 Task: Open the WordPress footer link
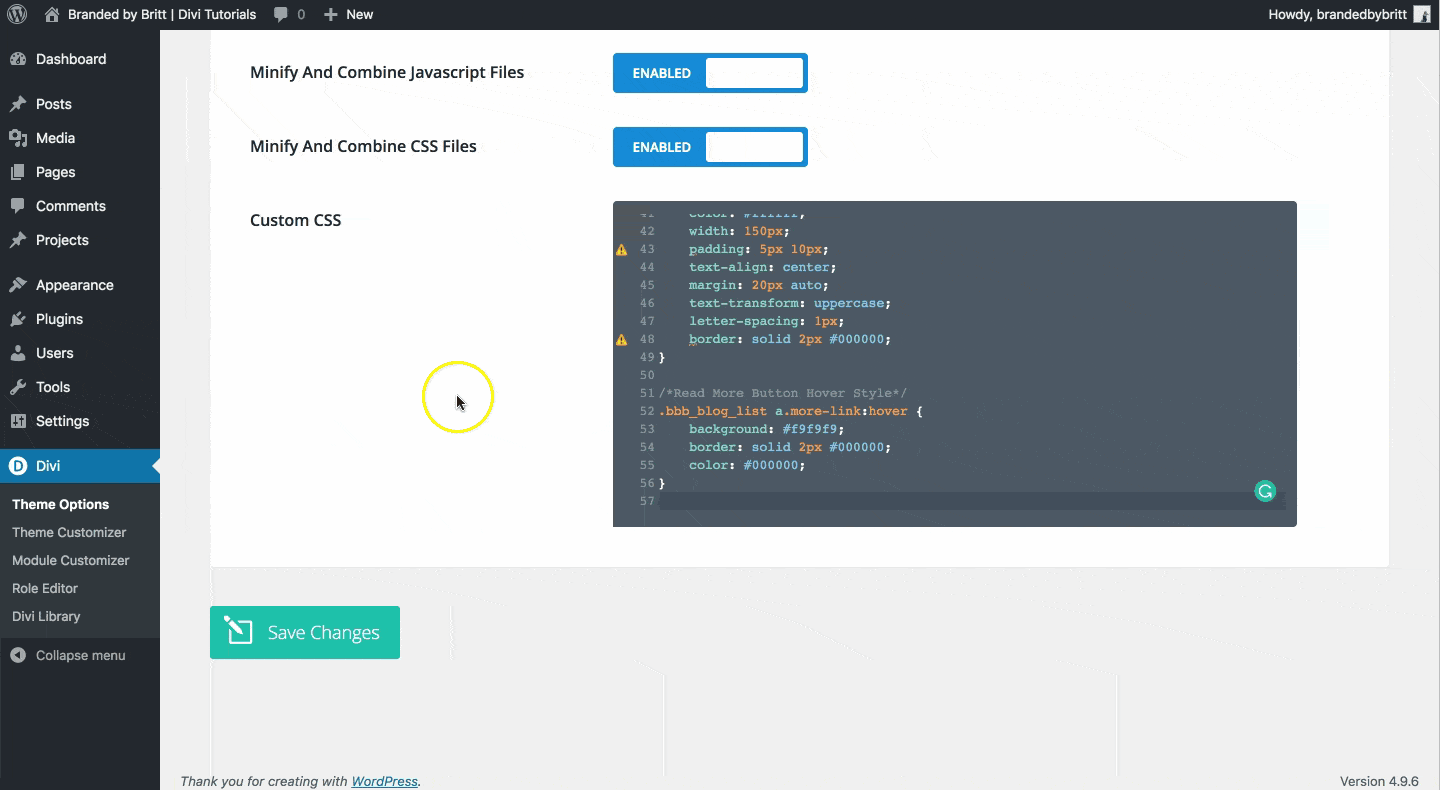click(x=384, y=781)
